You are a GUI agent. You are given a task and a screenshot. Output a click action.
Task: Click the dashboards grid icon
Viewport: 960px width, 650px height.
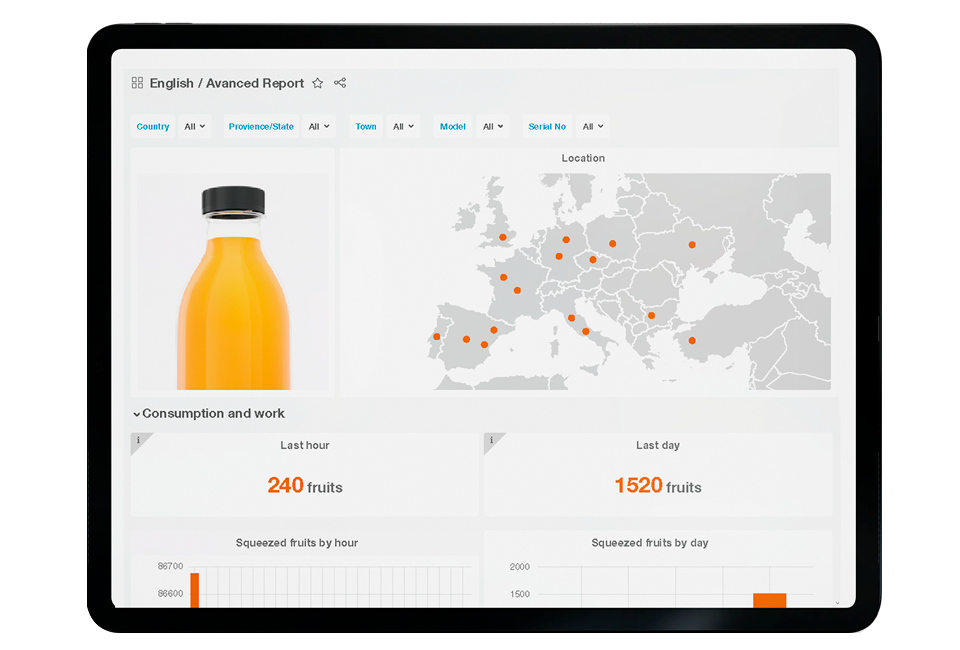pos(137,83)
